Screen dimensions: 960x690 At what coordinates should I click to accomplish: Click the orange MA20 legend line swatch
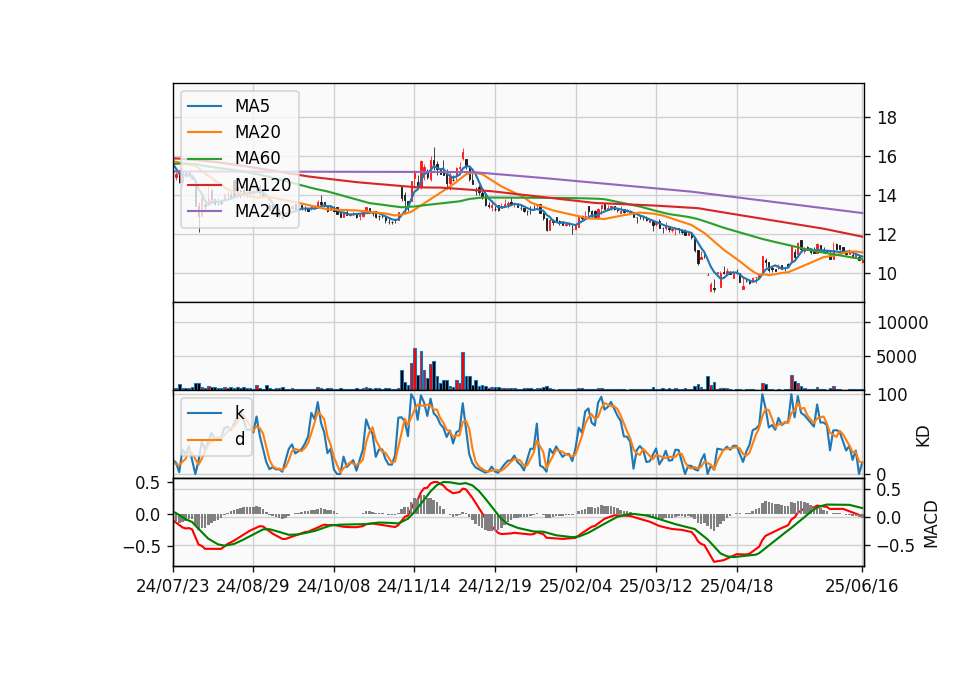click(x=204, y=132)
